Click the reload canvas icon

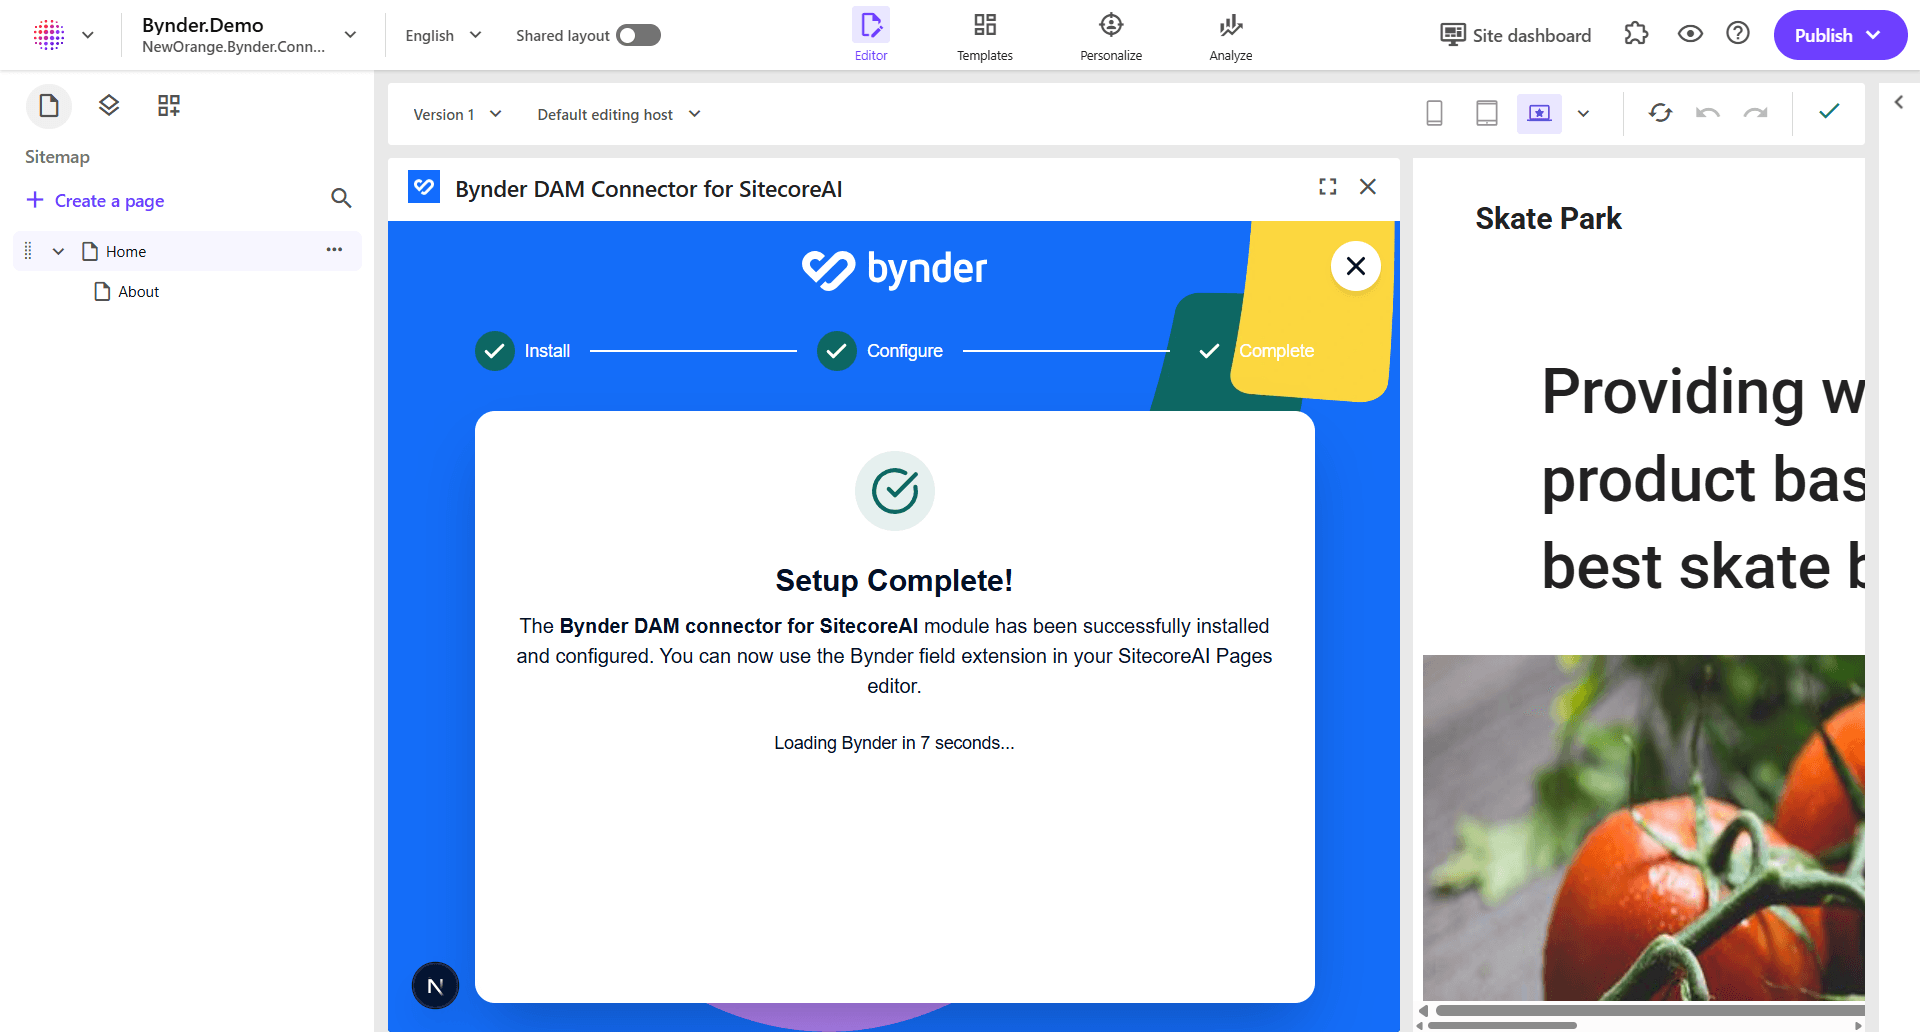[x=1660, y=113]
